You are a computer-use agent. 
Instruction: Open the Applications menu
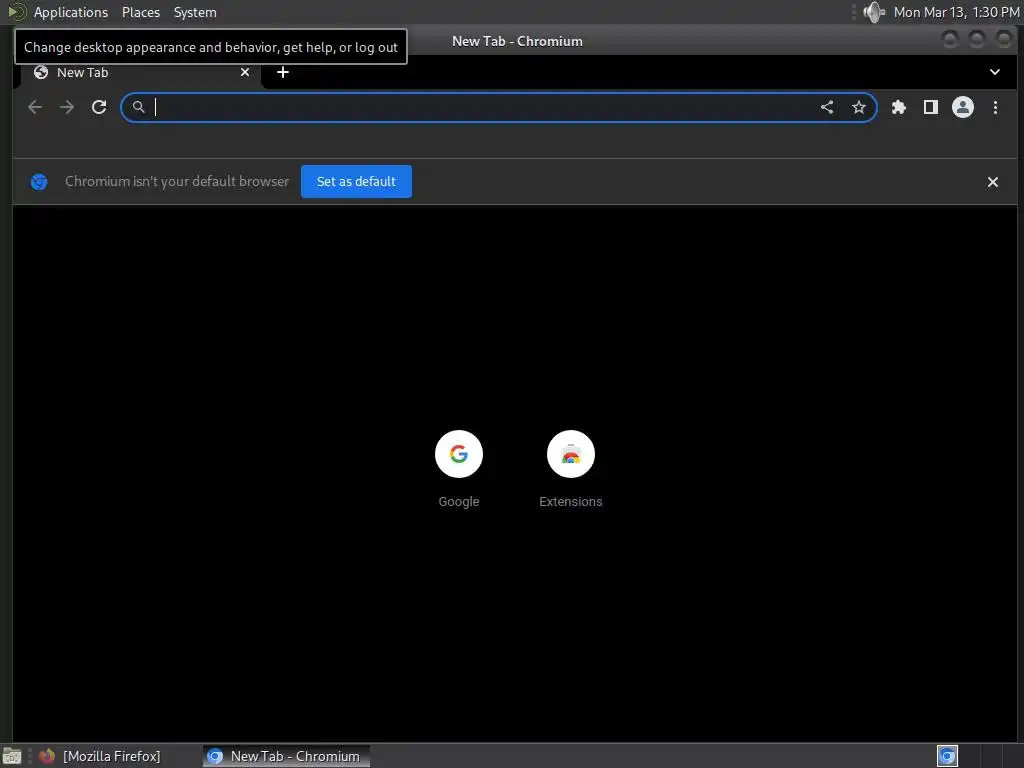pos(71,12)
